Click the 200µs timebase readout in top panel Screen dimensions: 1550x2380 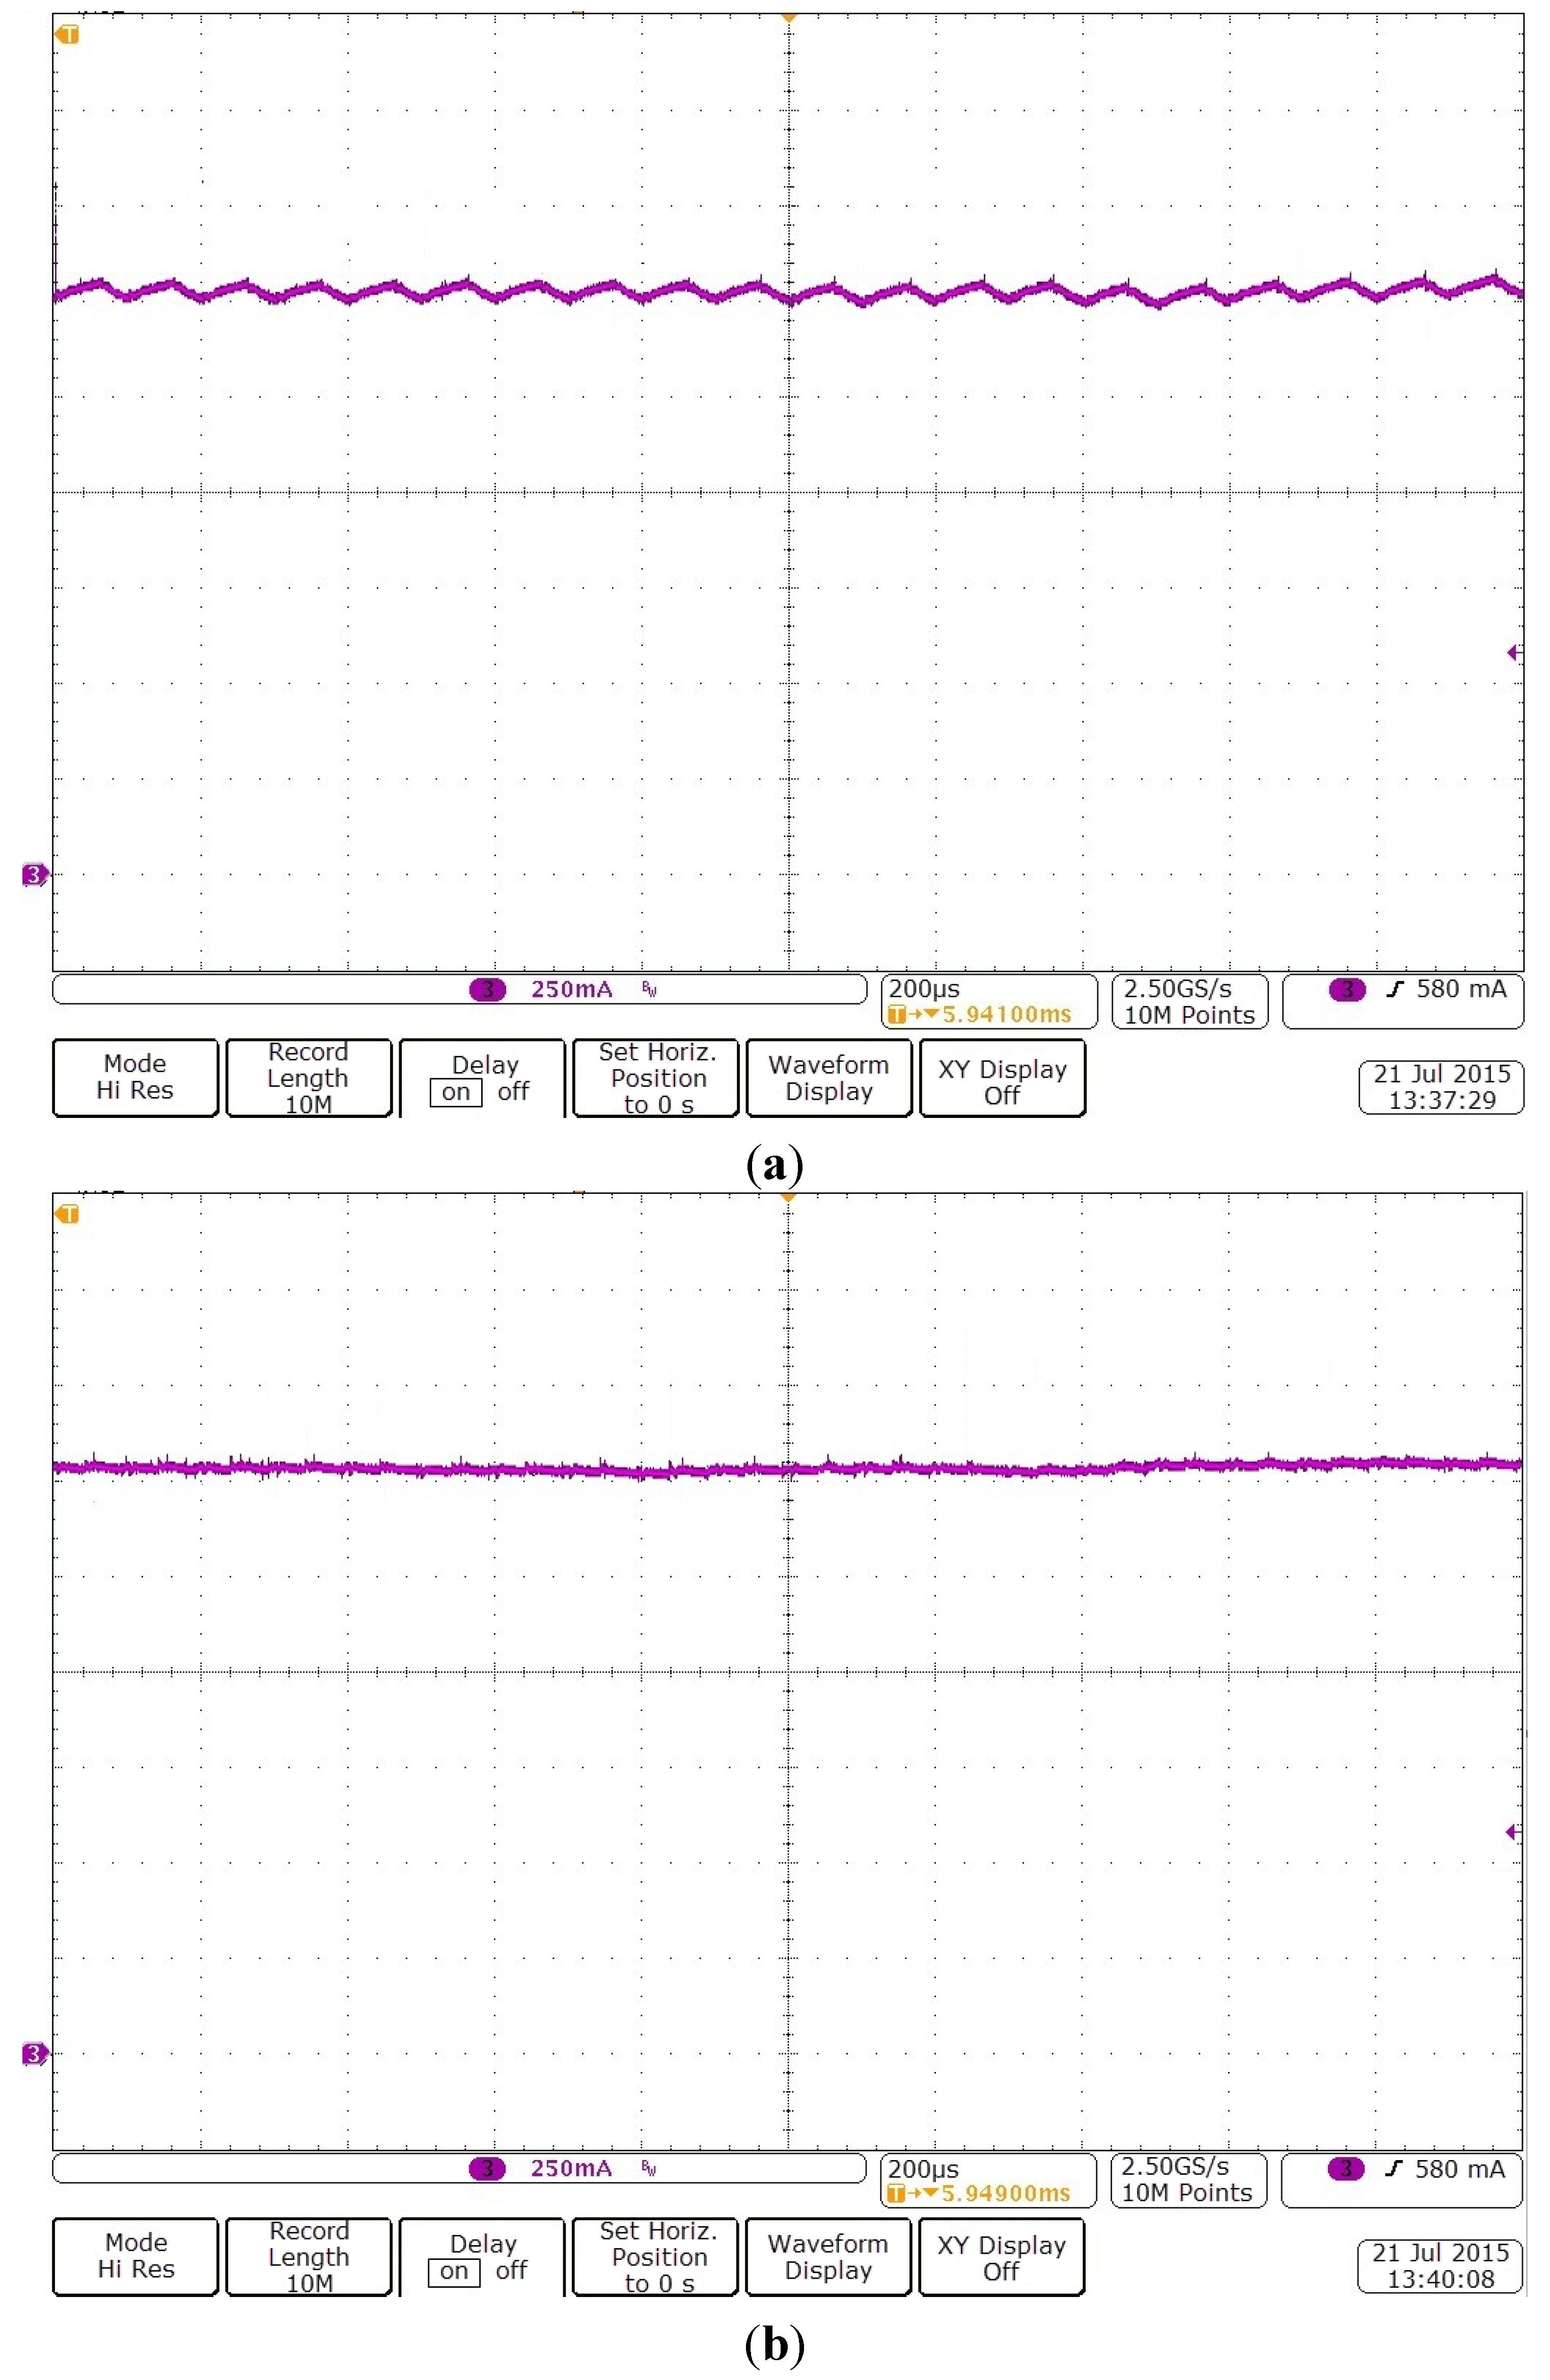925,989
